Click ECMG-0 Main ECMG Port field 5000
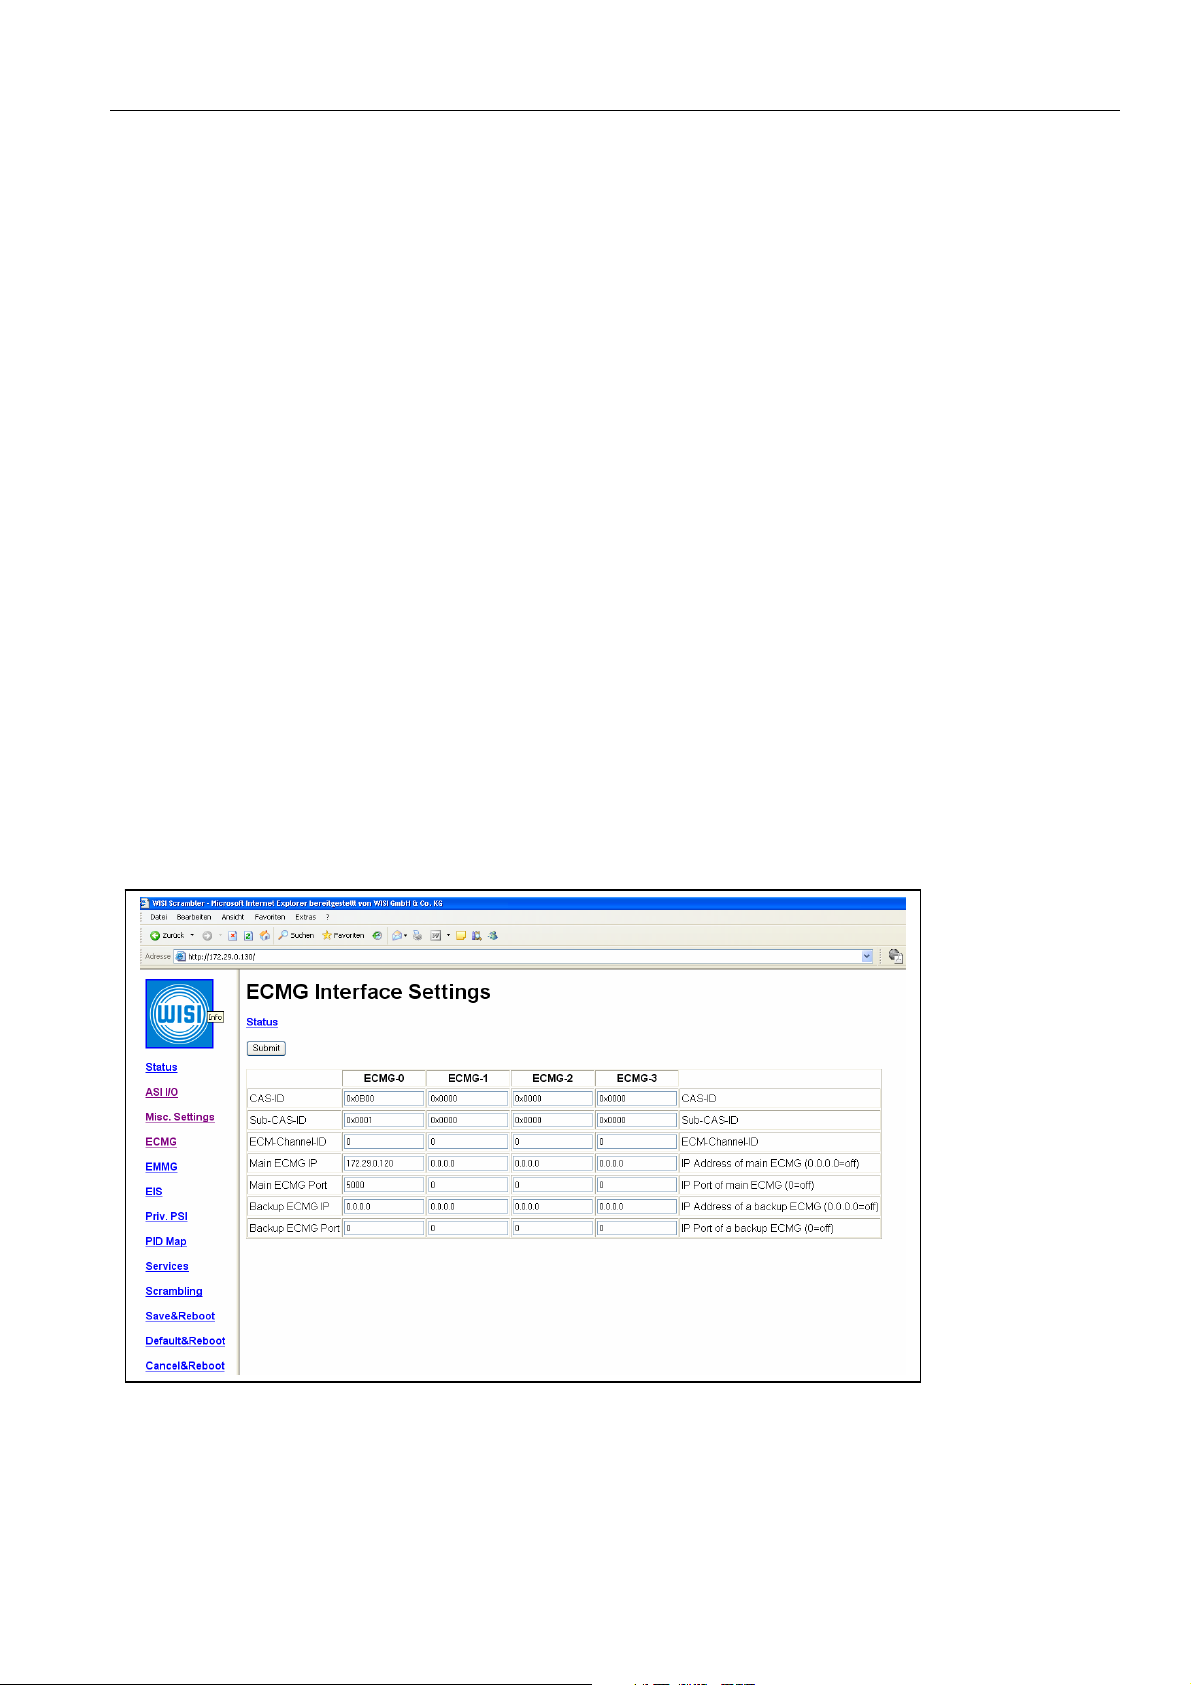The width and height of the screenshot is (1191, 1685). click(384, 1185)
